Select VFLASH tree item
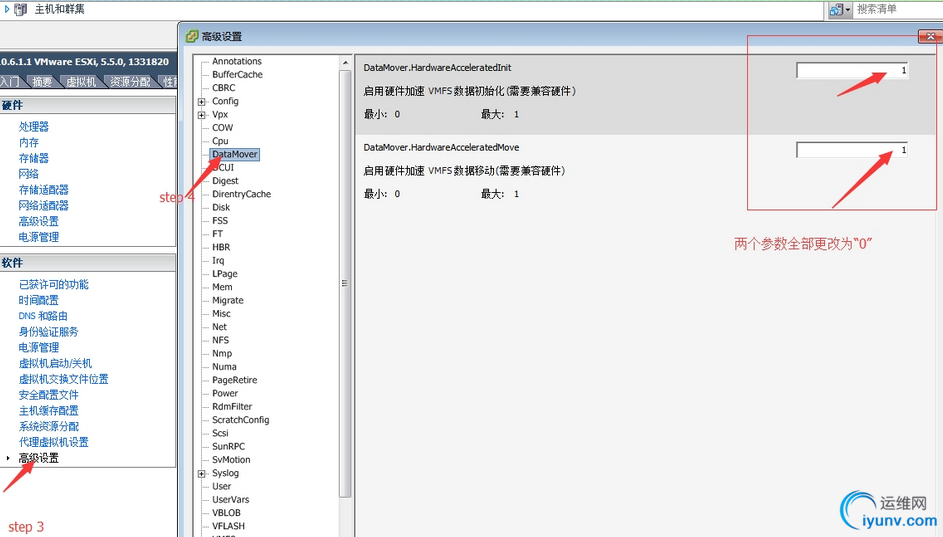The height and width of the screenshot is (537, 943). [228, 526]
